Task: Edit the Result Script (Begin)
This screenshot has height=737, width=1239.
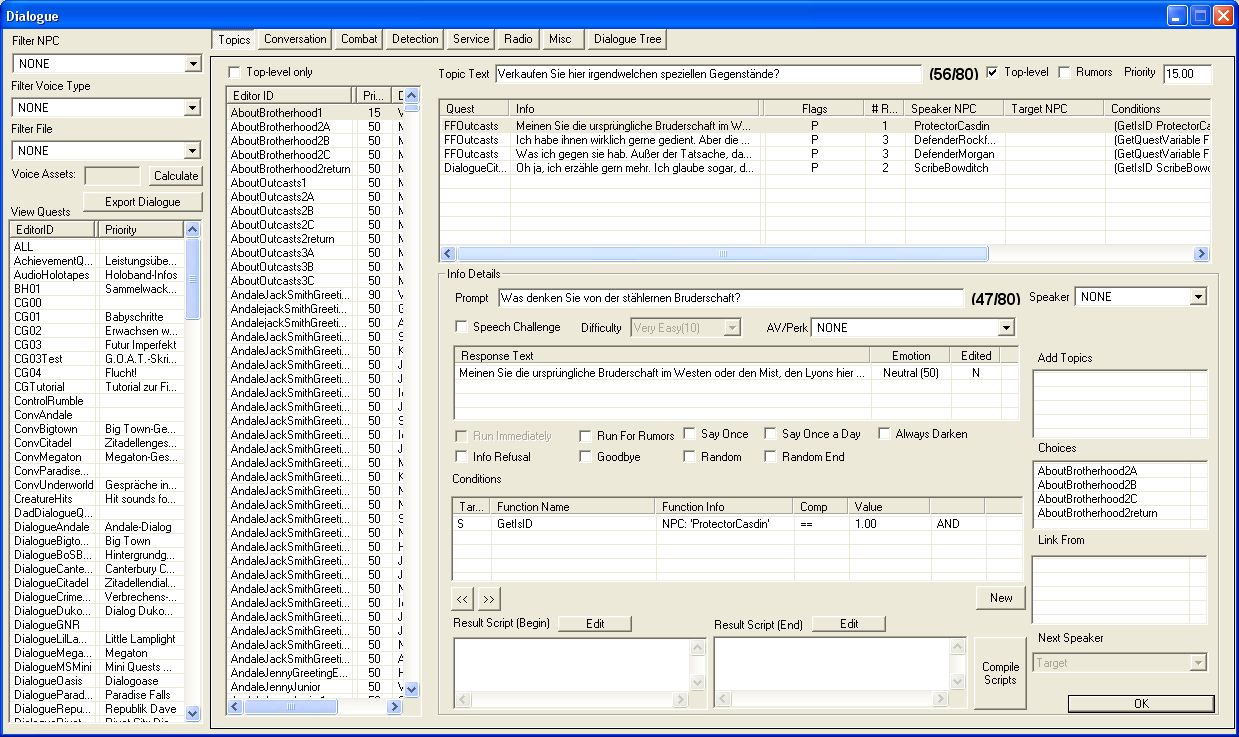Action: 595,624
